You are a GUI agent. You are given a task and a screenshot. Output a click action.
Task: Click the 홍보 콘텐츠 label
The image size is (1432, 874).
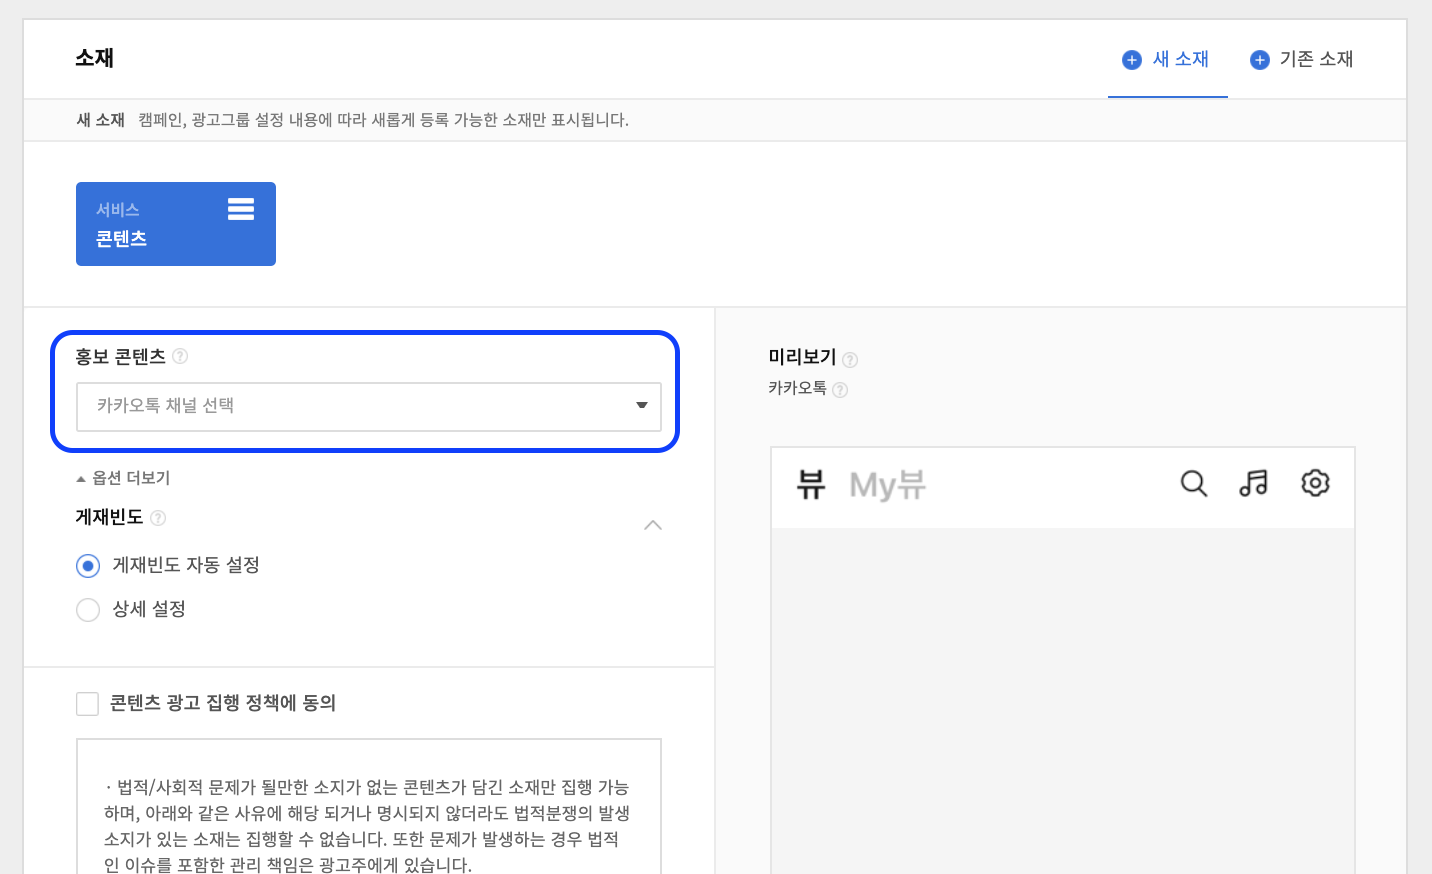[x=120, y=357]
